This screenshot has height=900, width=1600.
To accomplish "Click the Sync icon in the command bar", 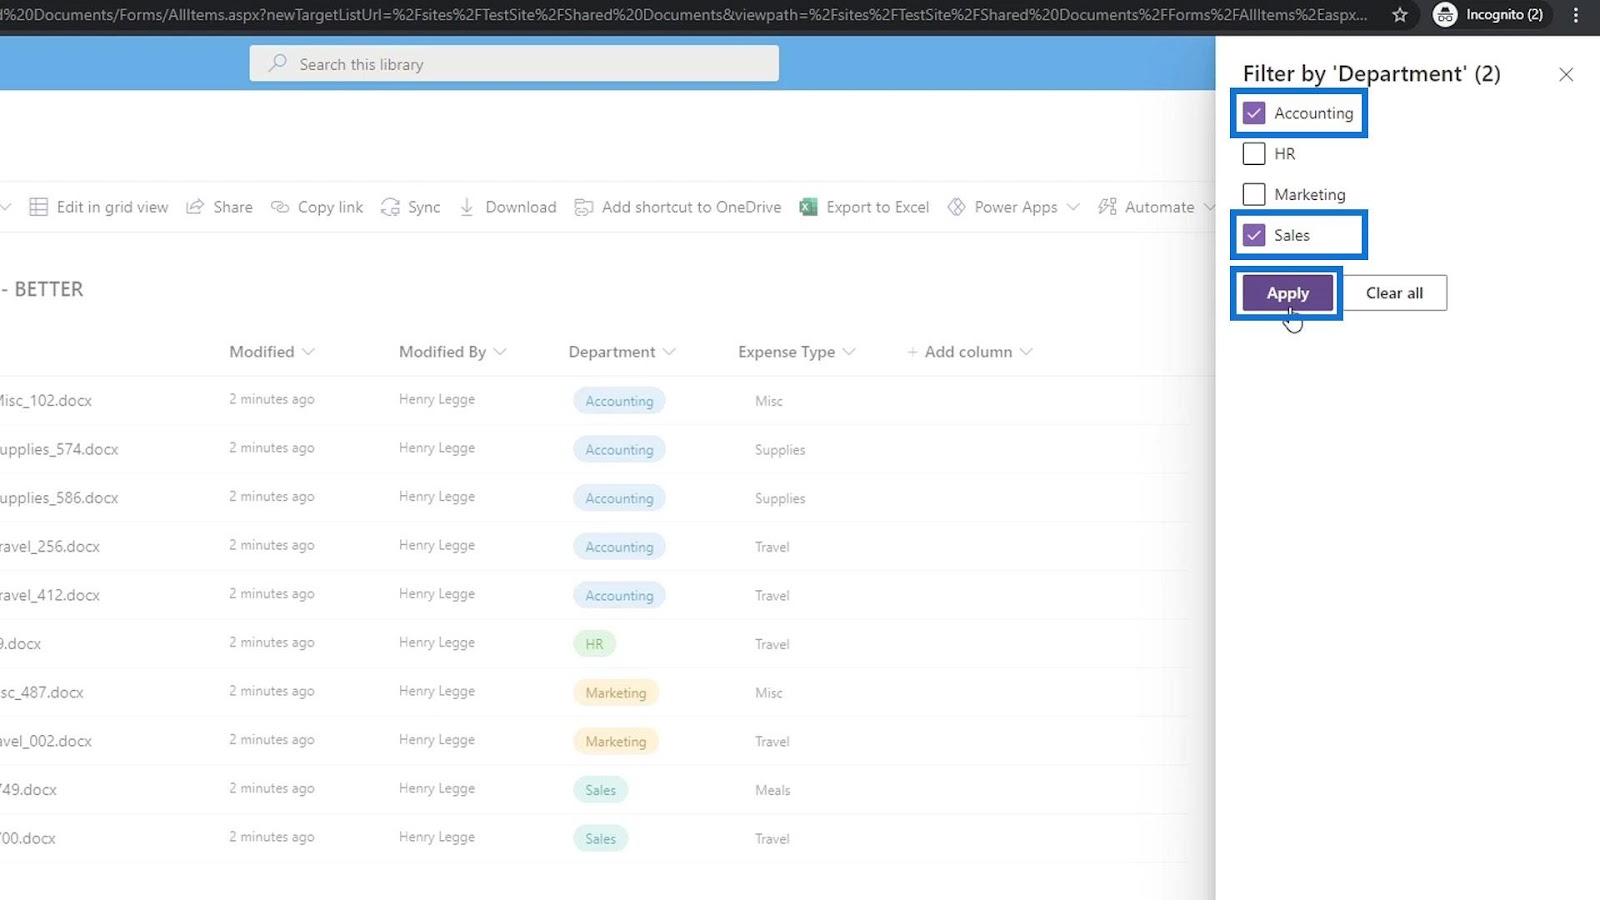I will pyautogui.click(x=390, y=207).
